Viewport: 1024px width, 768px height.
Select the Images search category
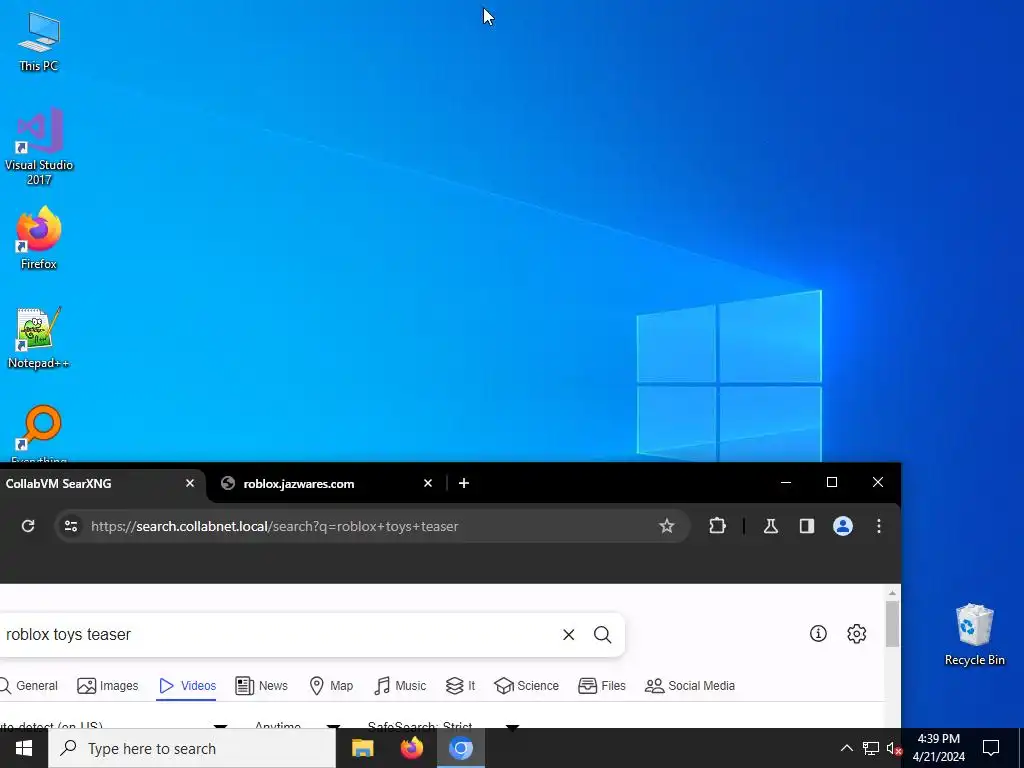pyautogui.click(x=108, y=686)
